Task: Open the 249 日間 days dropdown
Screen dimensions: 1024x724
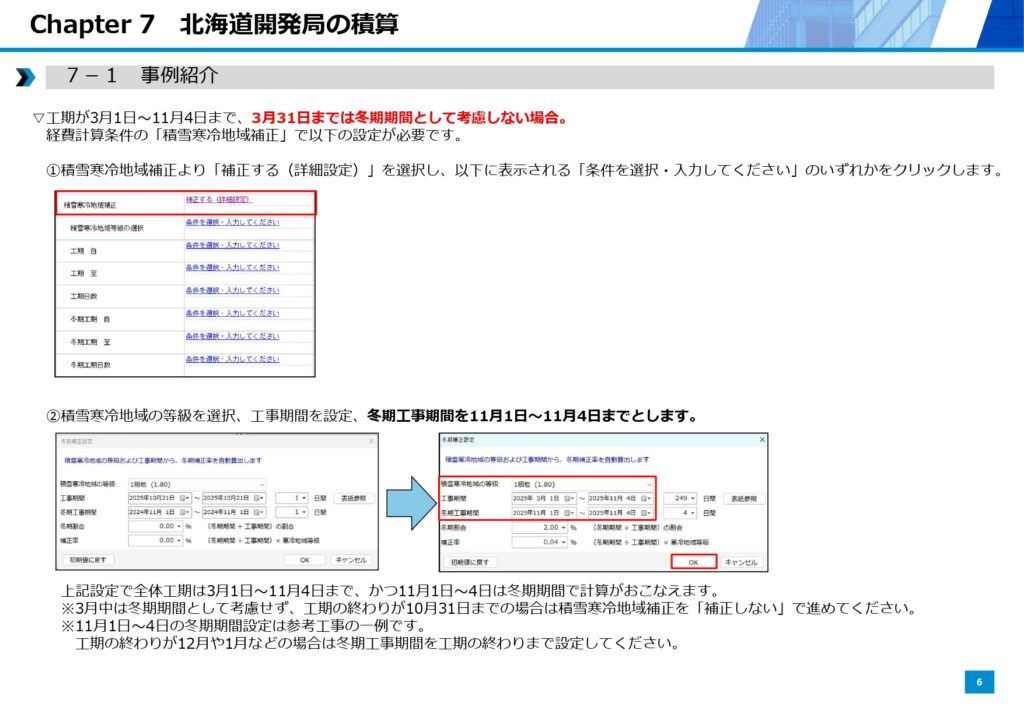Action: 691,498
